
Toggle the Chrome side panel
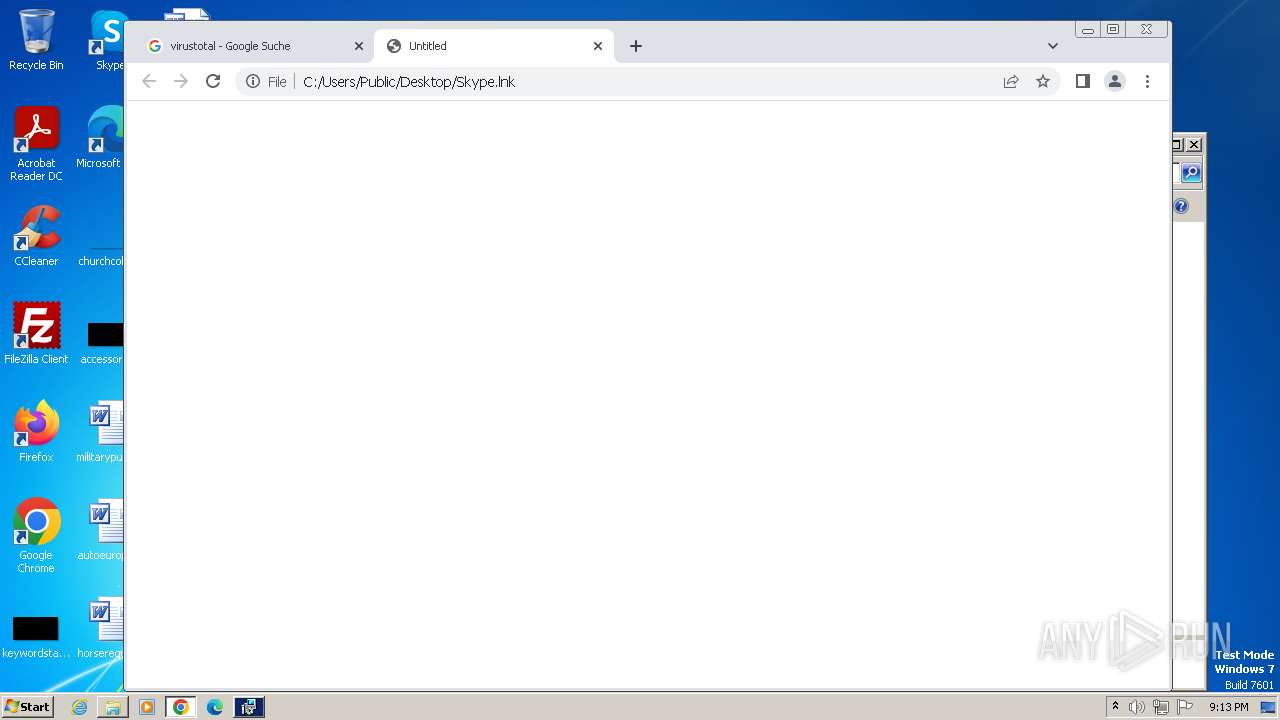pyautogui.click(x=1083, y=82)
